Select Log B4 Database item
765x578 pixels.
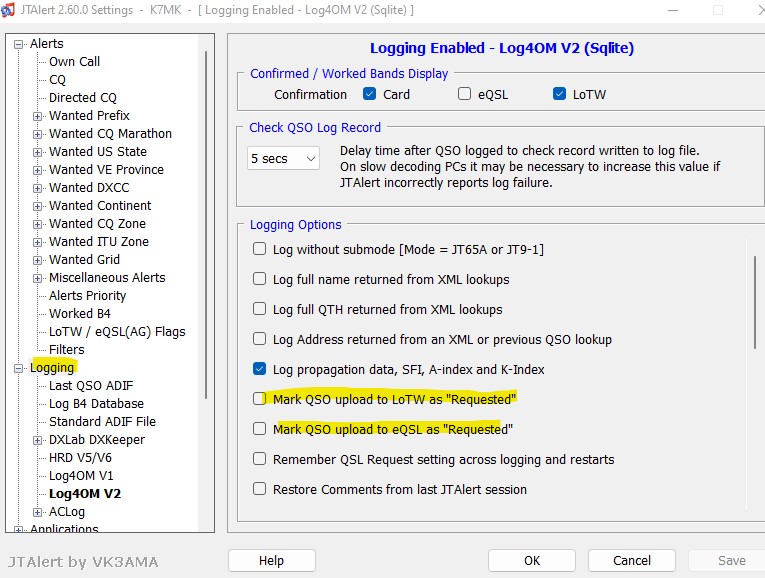pos(96,404)
